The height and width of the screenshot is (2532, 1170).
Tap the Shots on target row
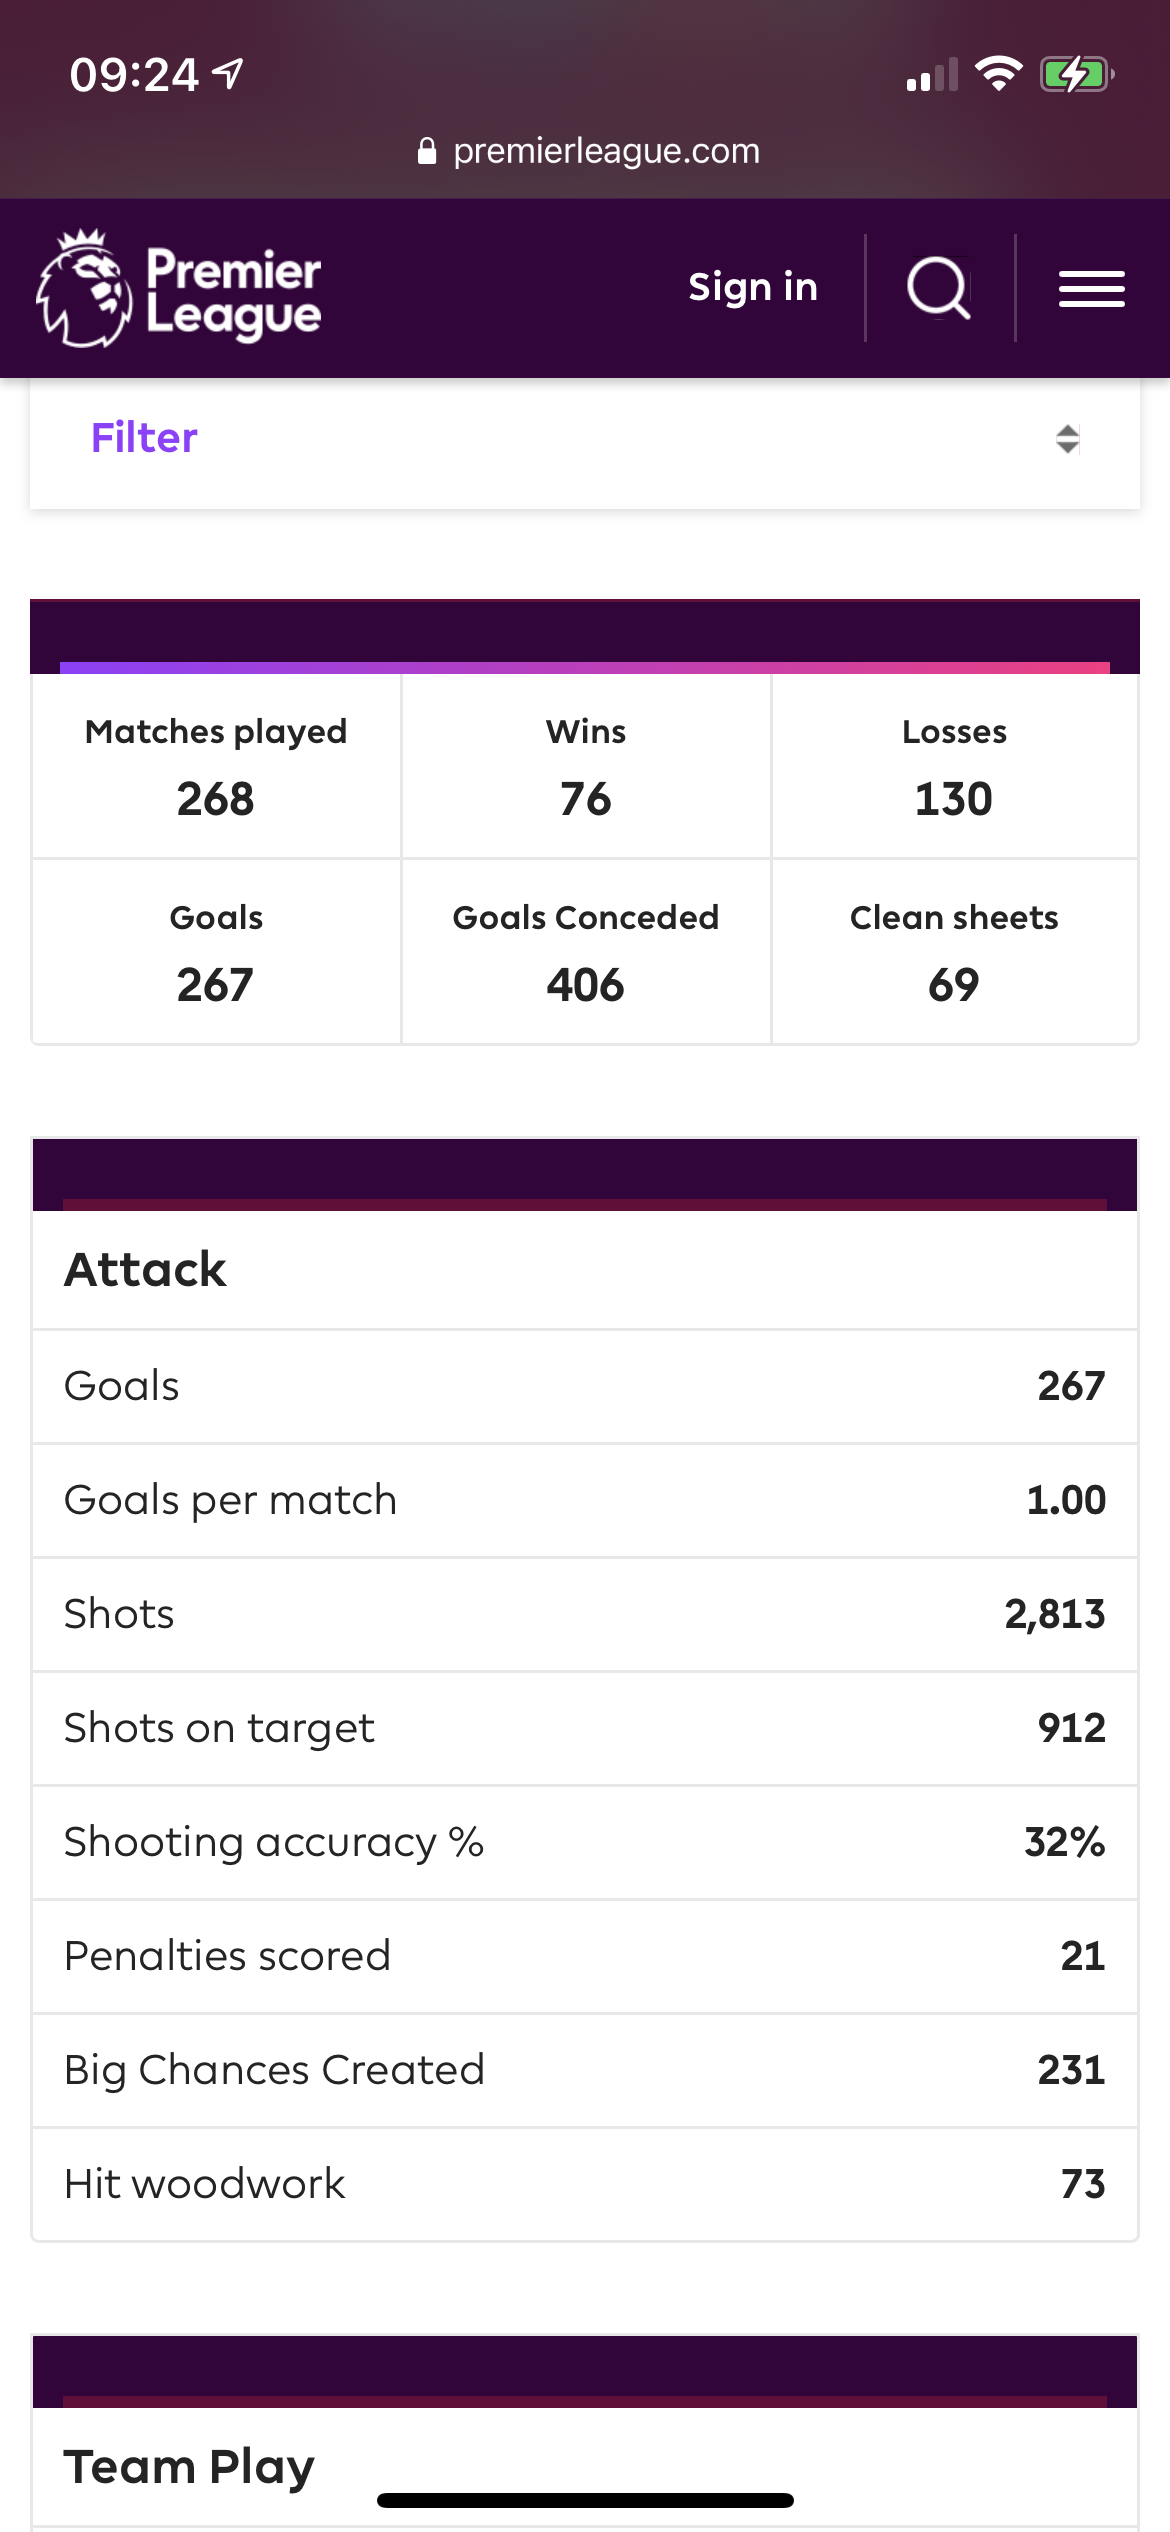pos(584,1728)
